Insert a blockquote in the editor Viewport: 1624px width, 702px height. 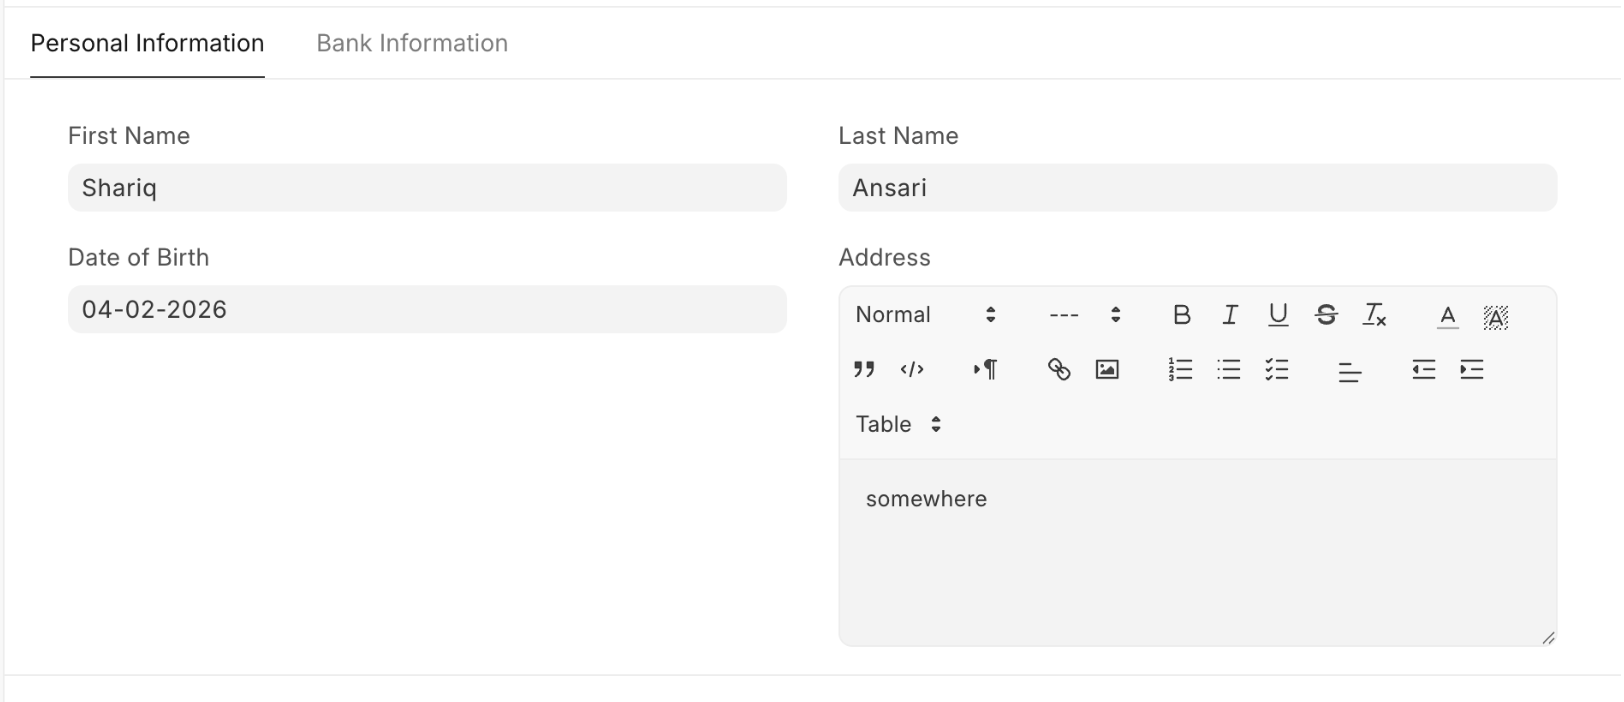[864, 370]
